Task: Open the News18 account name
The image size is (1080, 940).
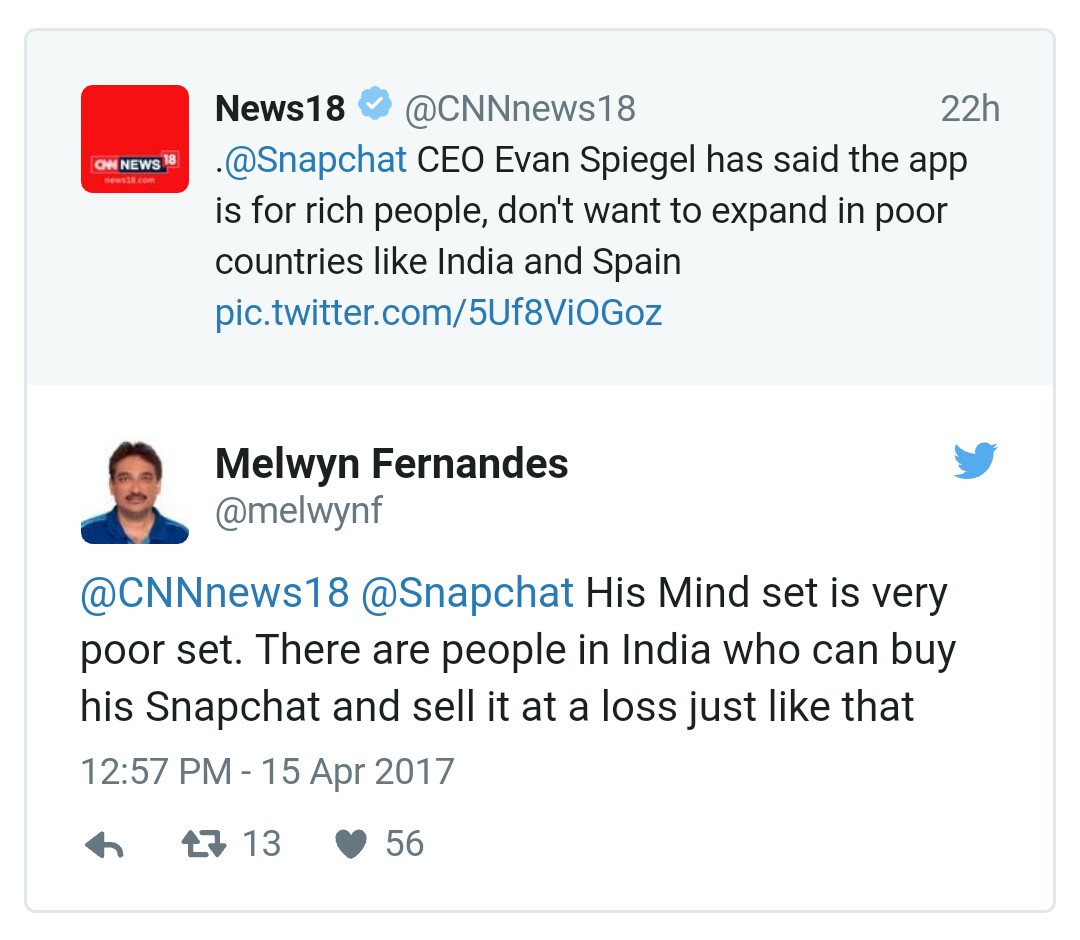Action: click(280, 109)
